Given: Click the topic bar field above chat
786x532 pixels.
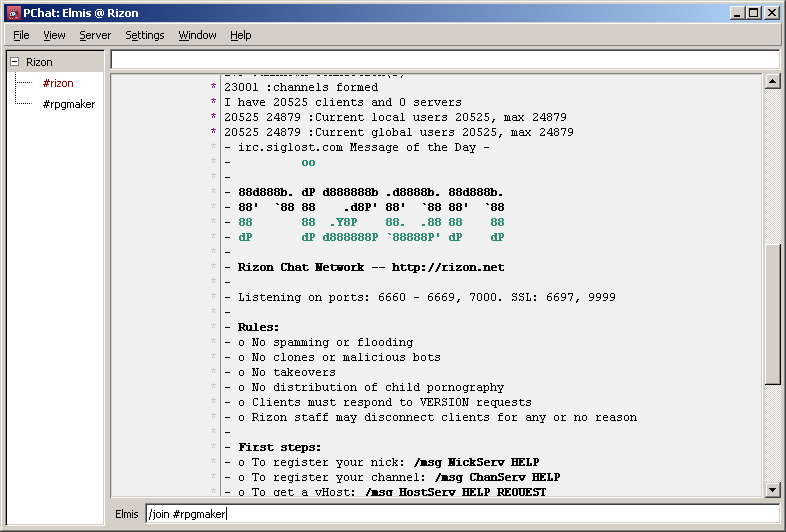Looking at the screenshot, I should (x=445, y=60).
